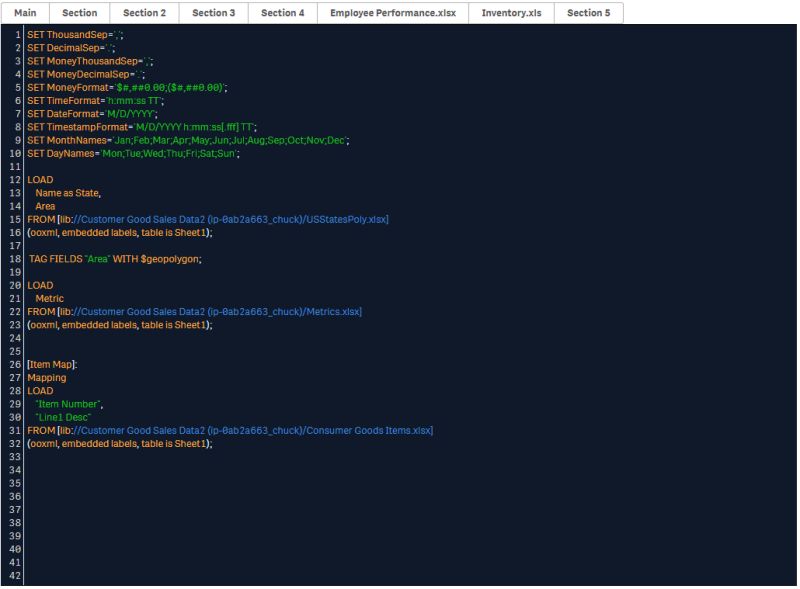
Task: Open the Section 2 tab
Action: point(79,13)
